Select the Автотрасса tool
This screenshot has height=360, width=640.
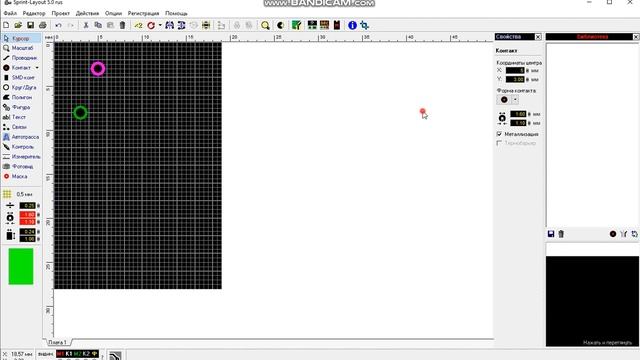click(21, 137)
